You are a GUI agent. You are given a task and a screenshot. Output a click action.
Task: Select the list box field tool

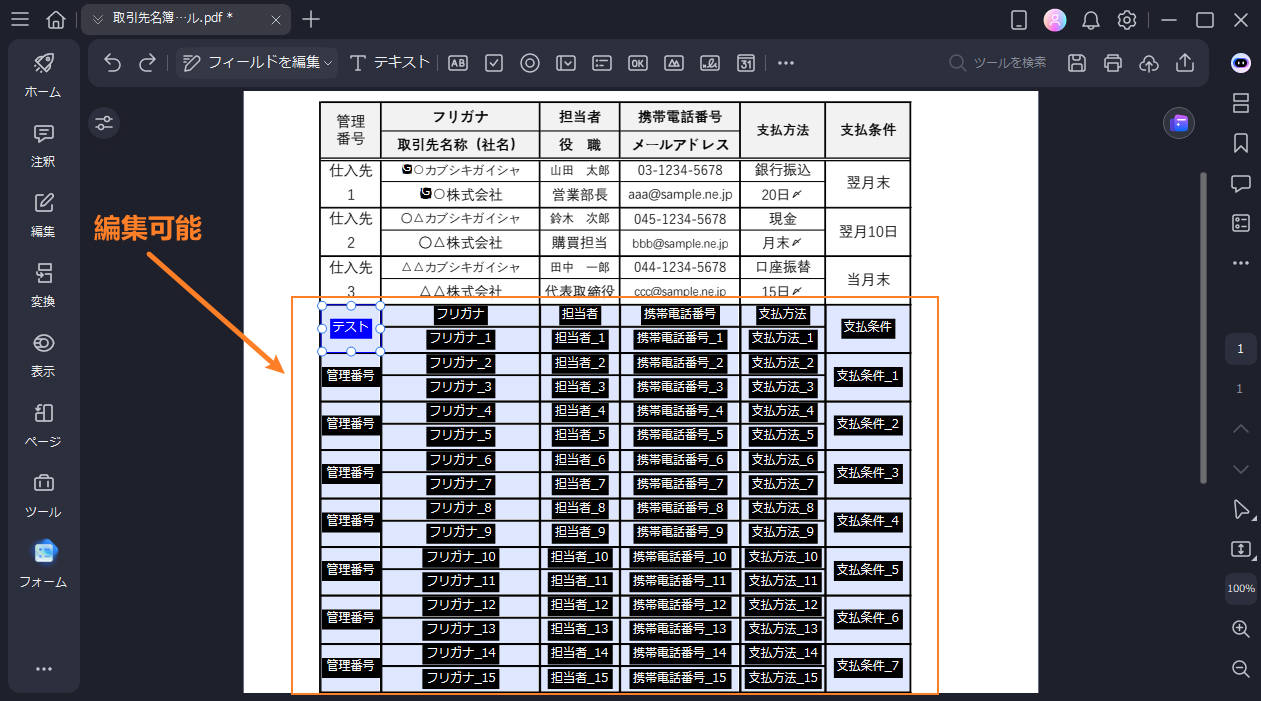601,62
